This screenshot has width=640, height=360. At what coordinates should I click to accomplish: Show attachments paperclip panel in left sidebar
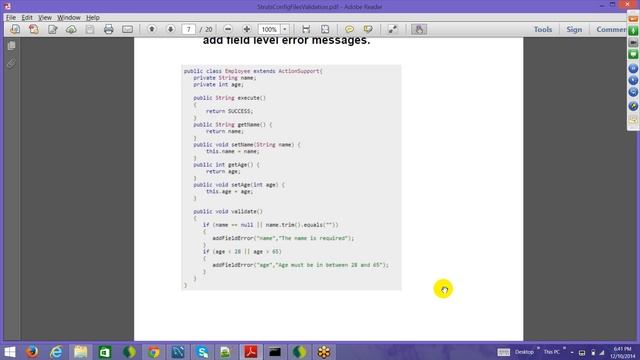(11, 63)
